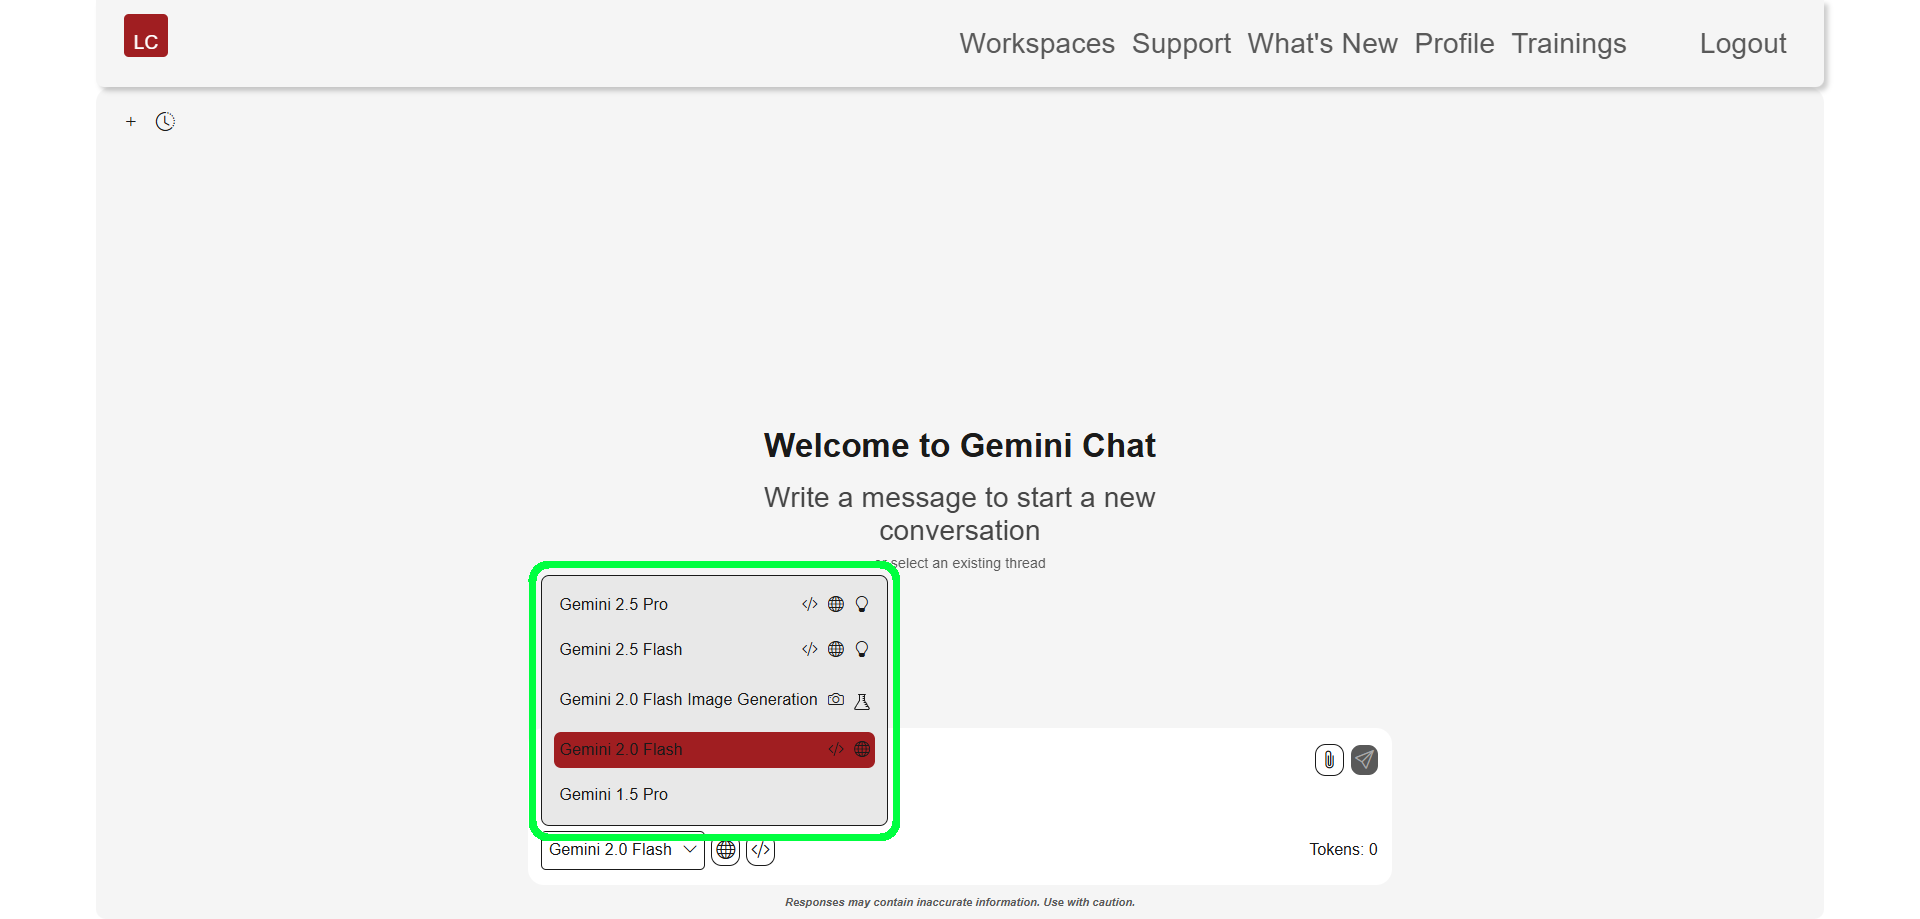Open the What's New page
Image resolution: width=1920 pixels, height=919 pixels.
tap(1322, 44)
